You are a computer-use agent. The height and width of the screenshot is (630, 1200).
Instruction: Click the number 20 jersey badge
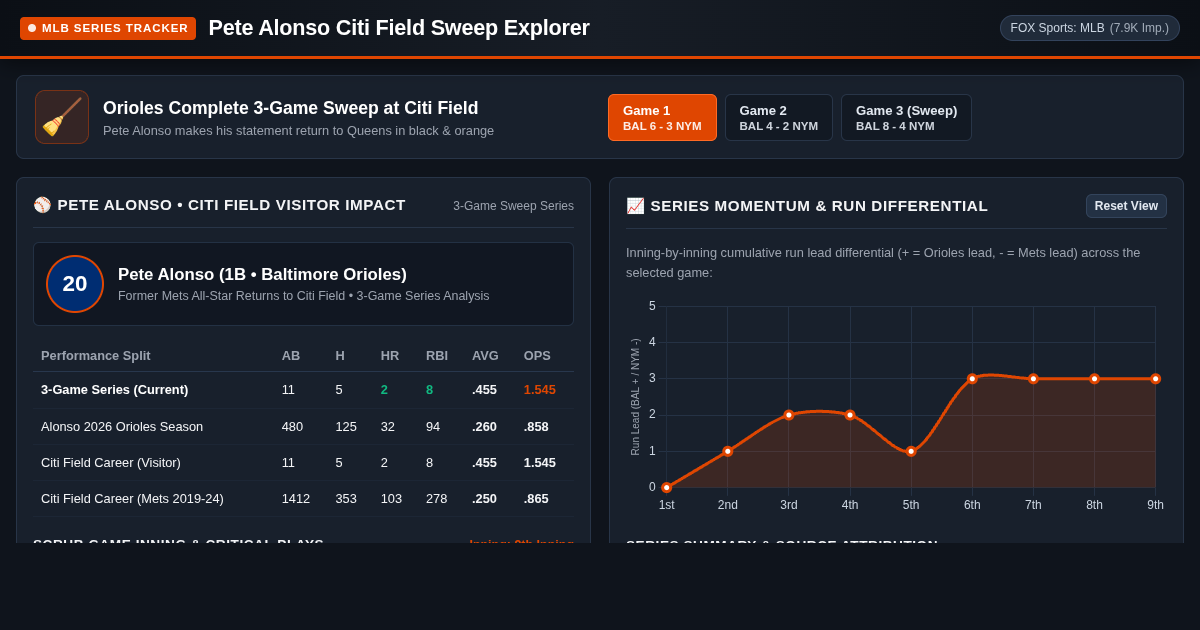[75, 284]
